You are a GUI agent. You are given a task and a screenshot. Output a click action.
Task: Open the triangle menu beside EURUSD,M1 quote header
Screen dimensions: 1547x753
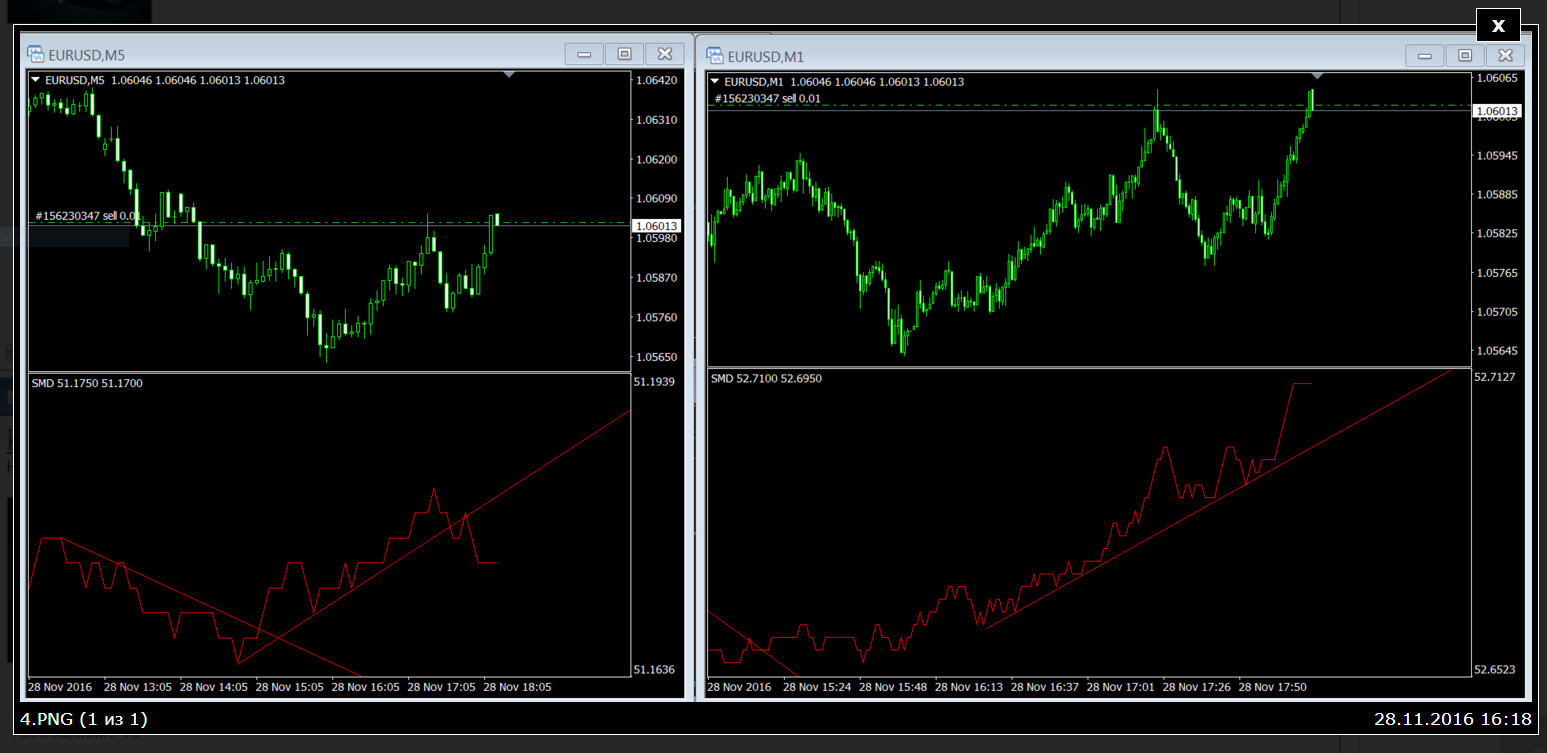tap(716, 81)
